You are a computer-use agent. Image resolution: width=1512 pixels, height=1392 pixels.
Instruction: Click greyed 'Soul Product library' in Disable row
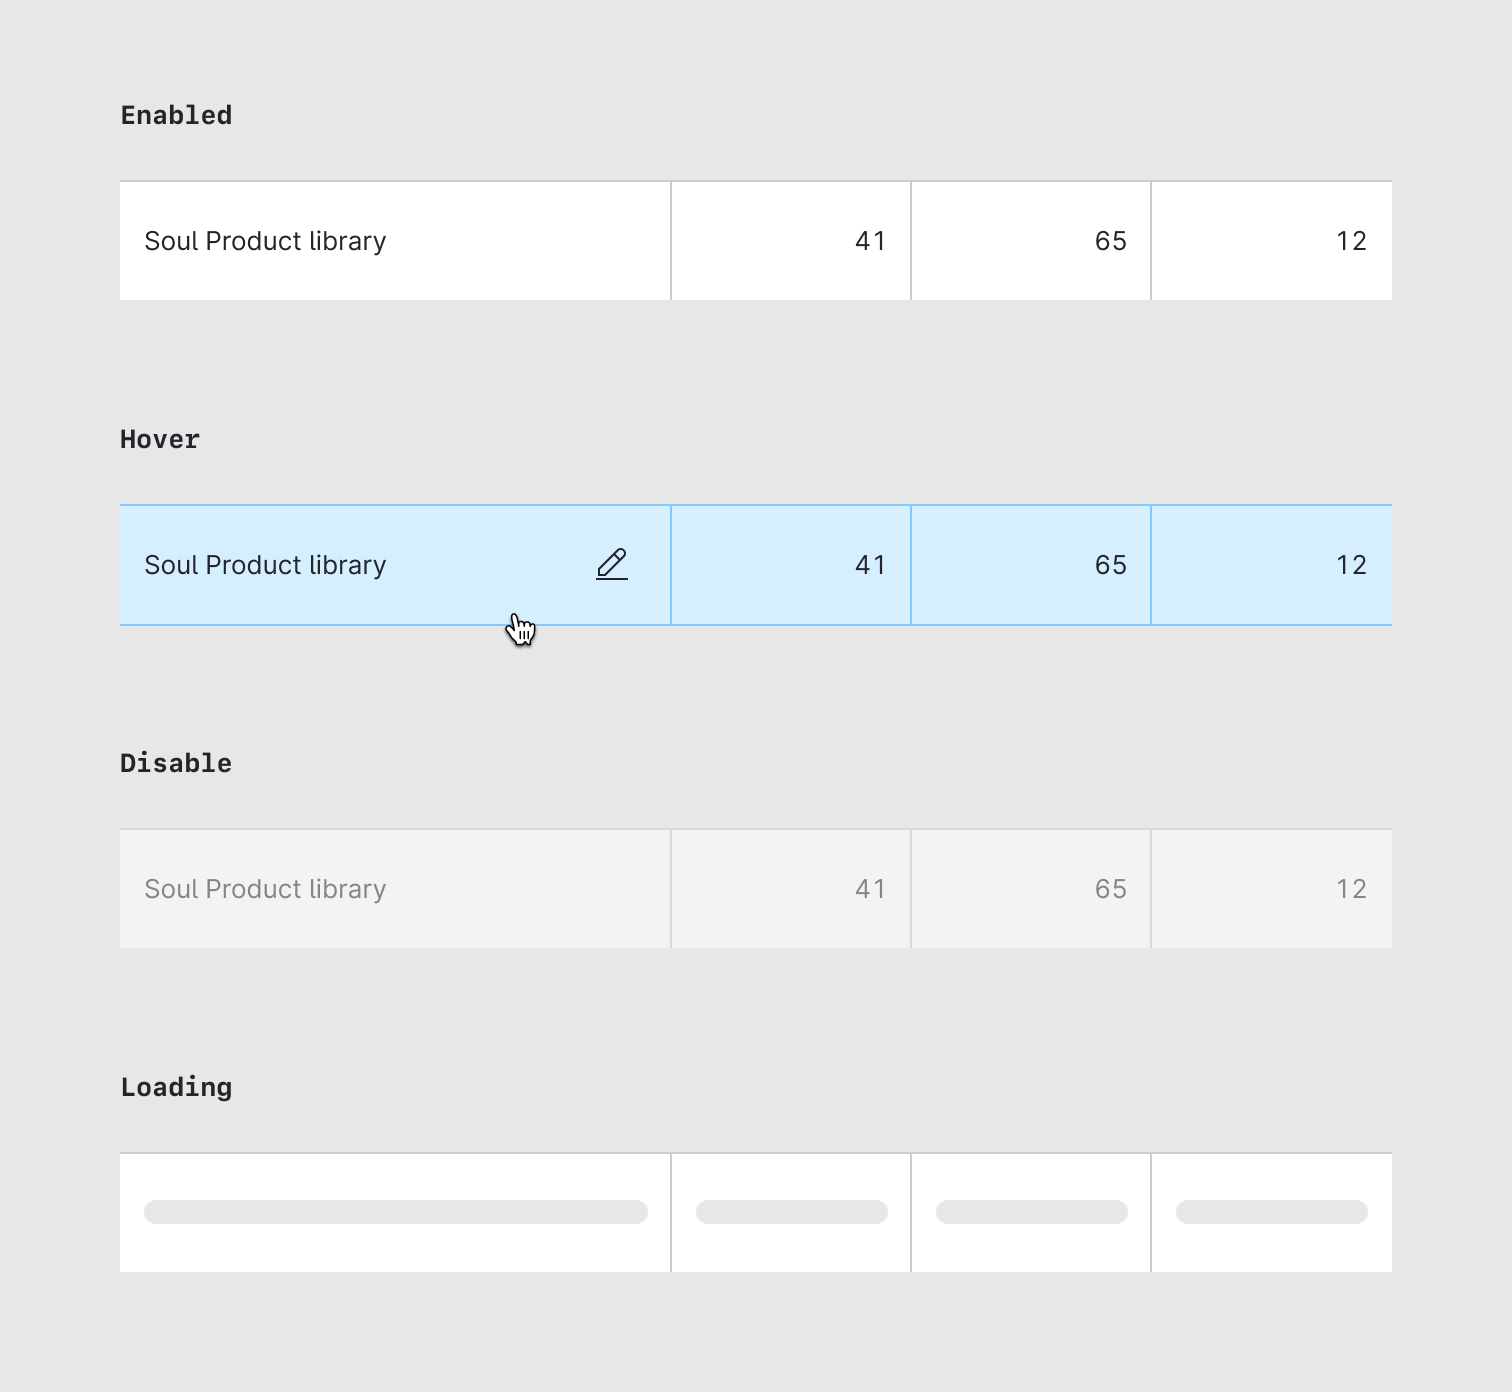pos(265,889)
